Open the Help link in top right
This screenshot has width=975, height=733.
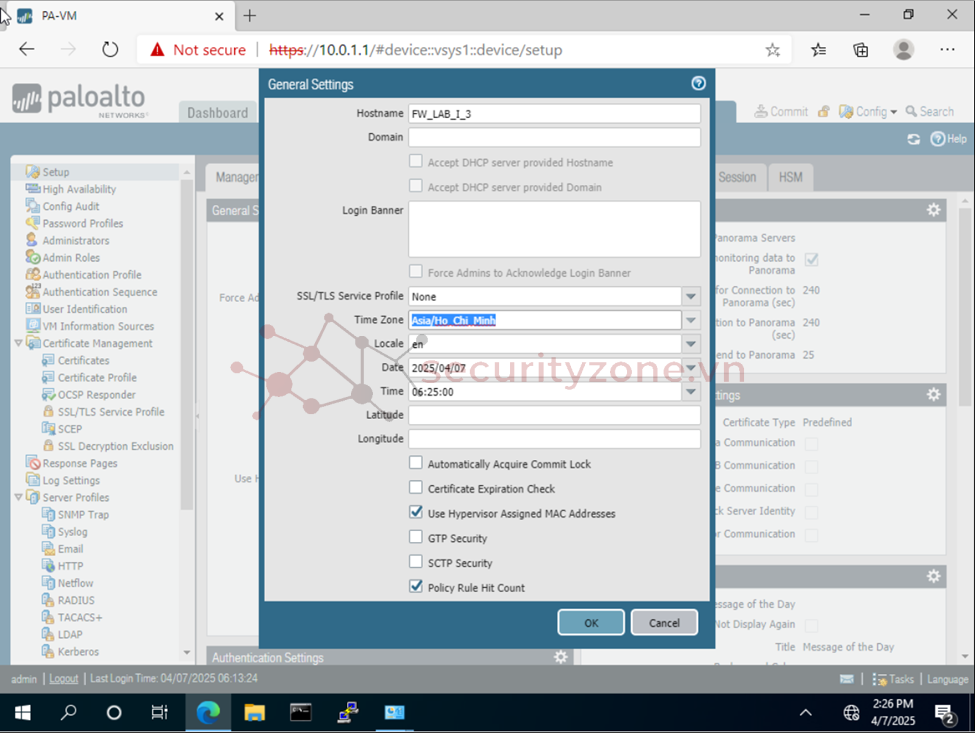pyautogui.click(x=949, y=139)
